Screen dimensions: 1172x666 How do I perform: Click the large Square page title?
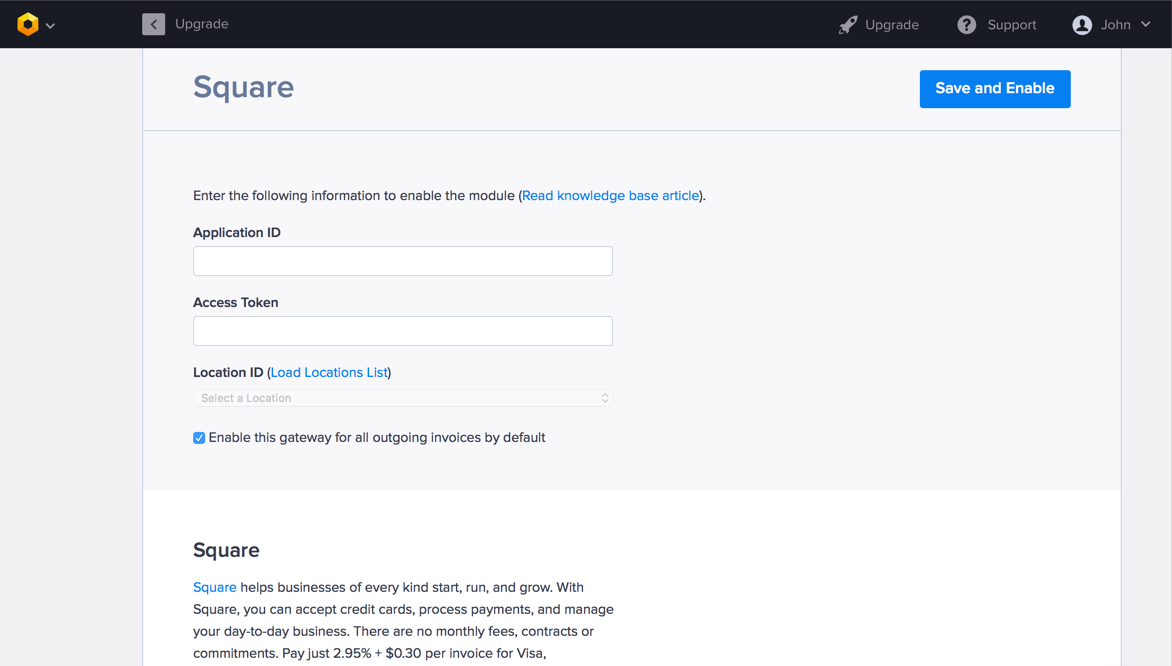tap(244, 87)
